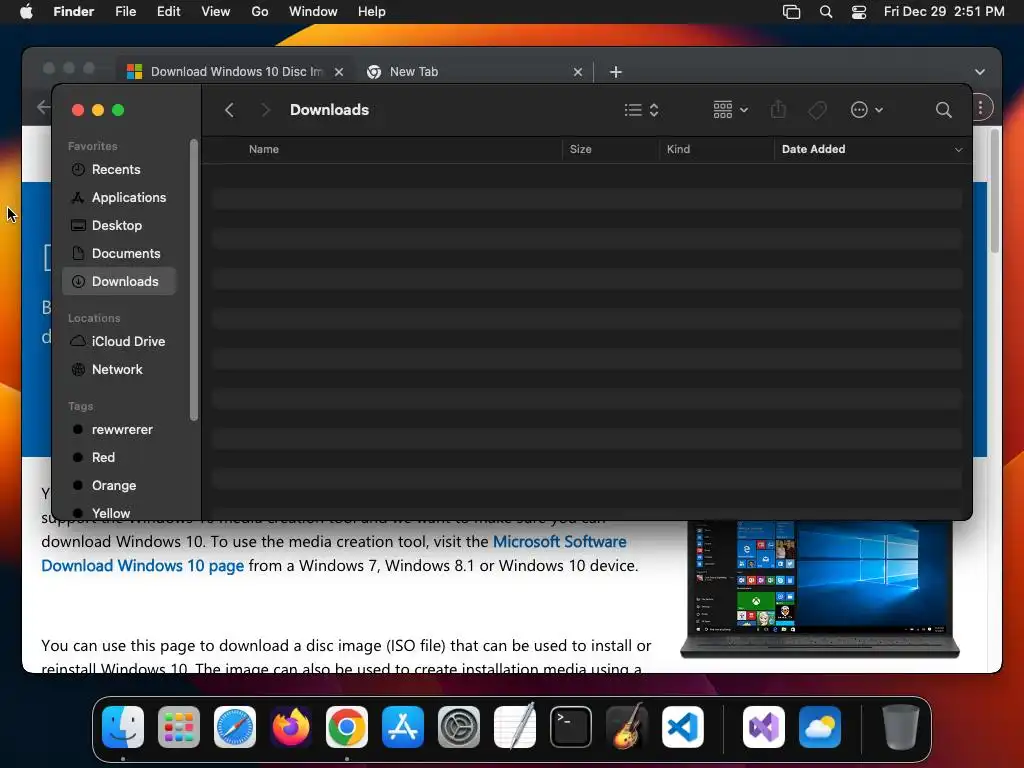This screenshot has height=768, width=1024.
Task: Open TextEdit from the Dock
Action: pyautogui.click(x=515, y=727)
